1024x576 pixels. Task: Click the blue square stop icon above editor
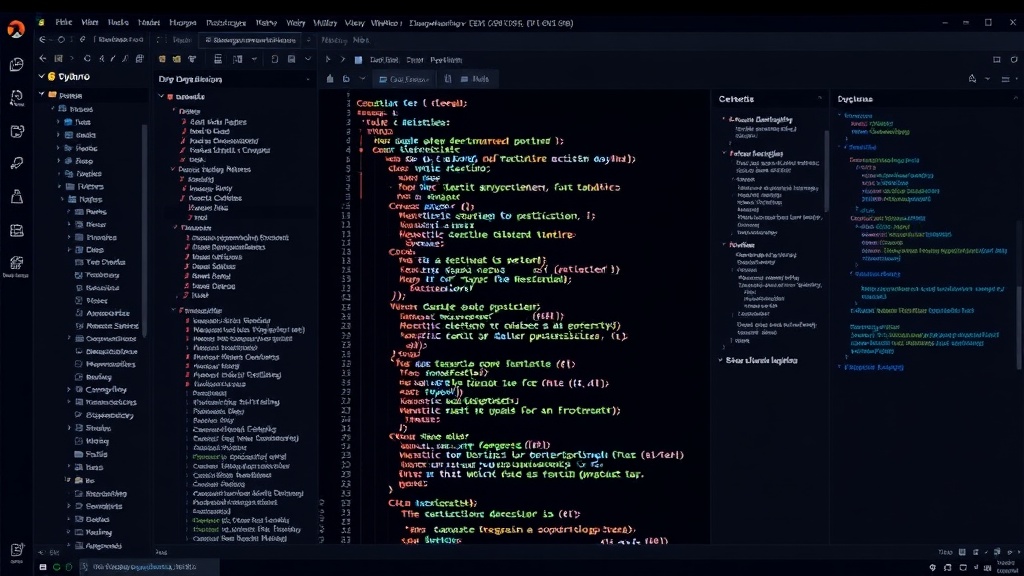tap(358, 59)
